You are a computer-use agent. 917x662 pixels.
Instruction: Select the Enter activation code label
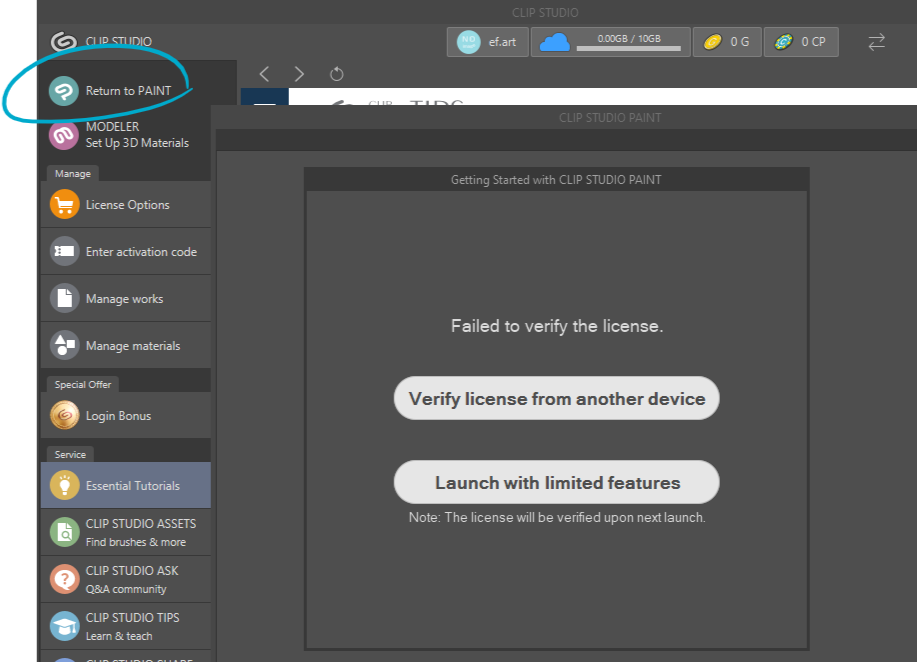(x=142, y=252)
